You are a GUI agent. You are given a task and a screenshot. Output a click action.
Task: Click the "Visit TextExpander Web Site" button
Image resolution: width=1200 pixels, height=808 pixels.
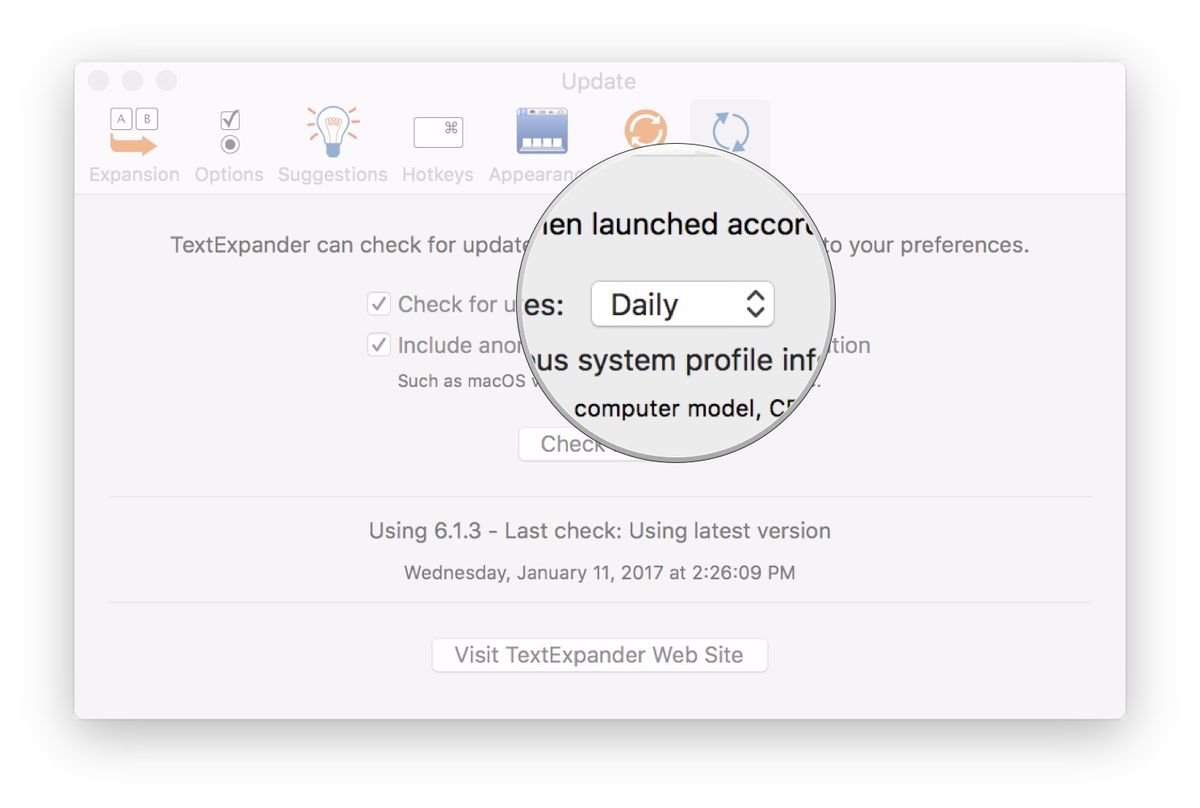point(599,655)
